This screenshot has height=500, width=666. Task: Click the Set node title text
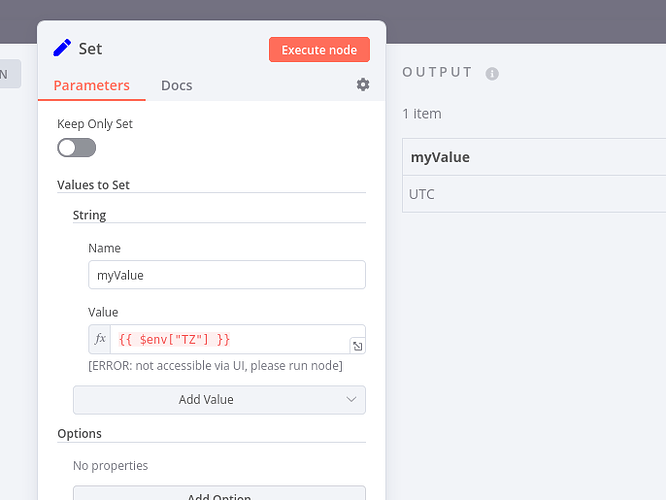click(90, 49)
